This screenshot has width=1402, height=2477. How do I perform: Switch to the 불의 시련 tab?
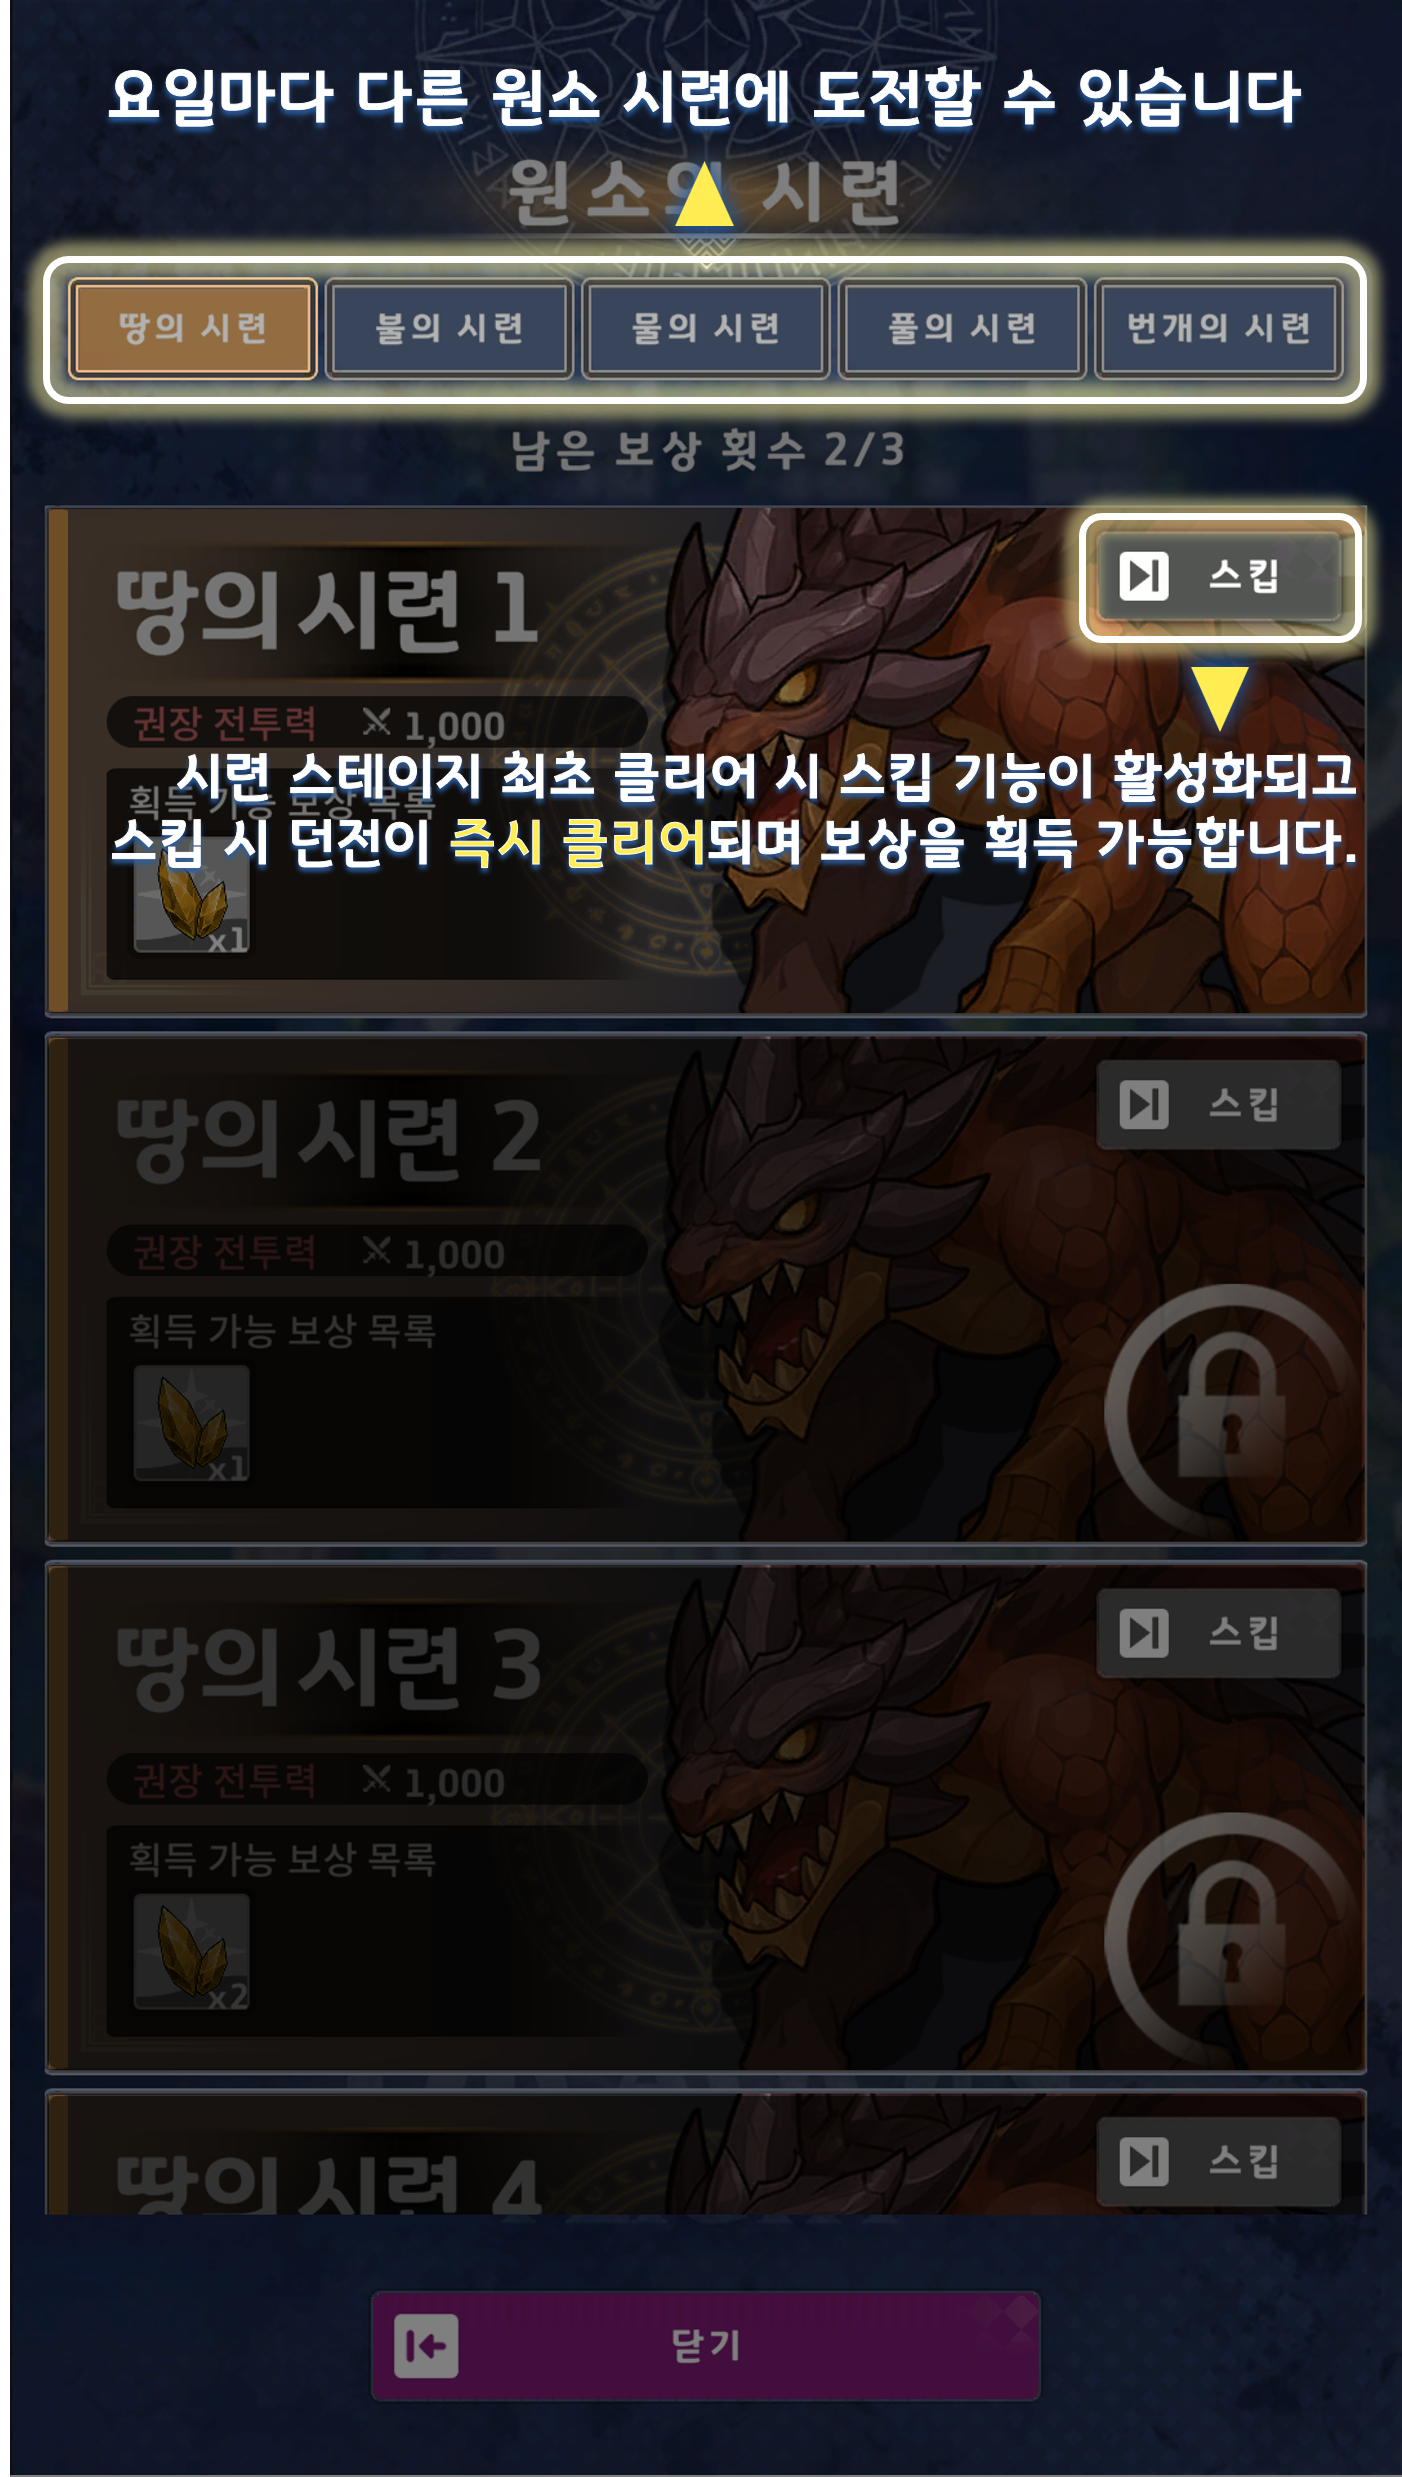tap(449, 328)
